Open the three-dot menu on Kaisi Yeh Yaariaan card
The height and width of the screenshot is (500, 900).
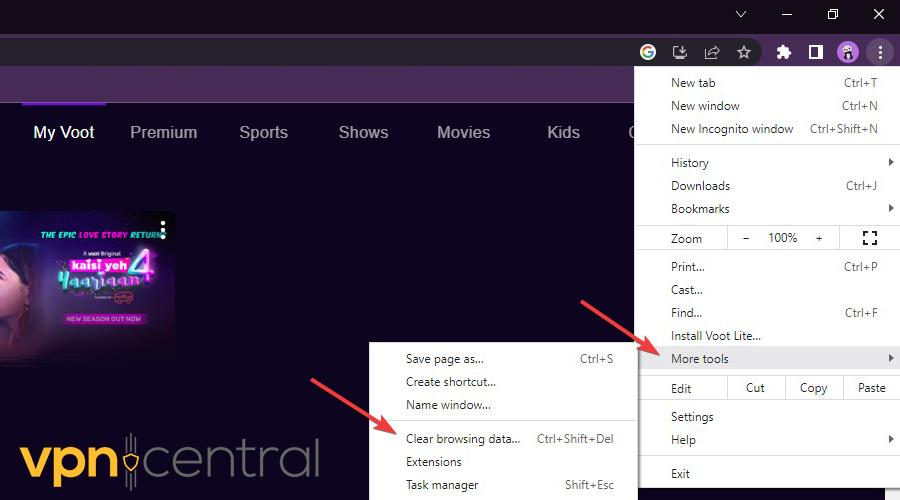163,229
